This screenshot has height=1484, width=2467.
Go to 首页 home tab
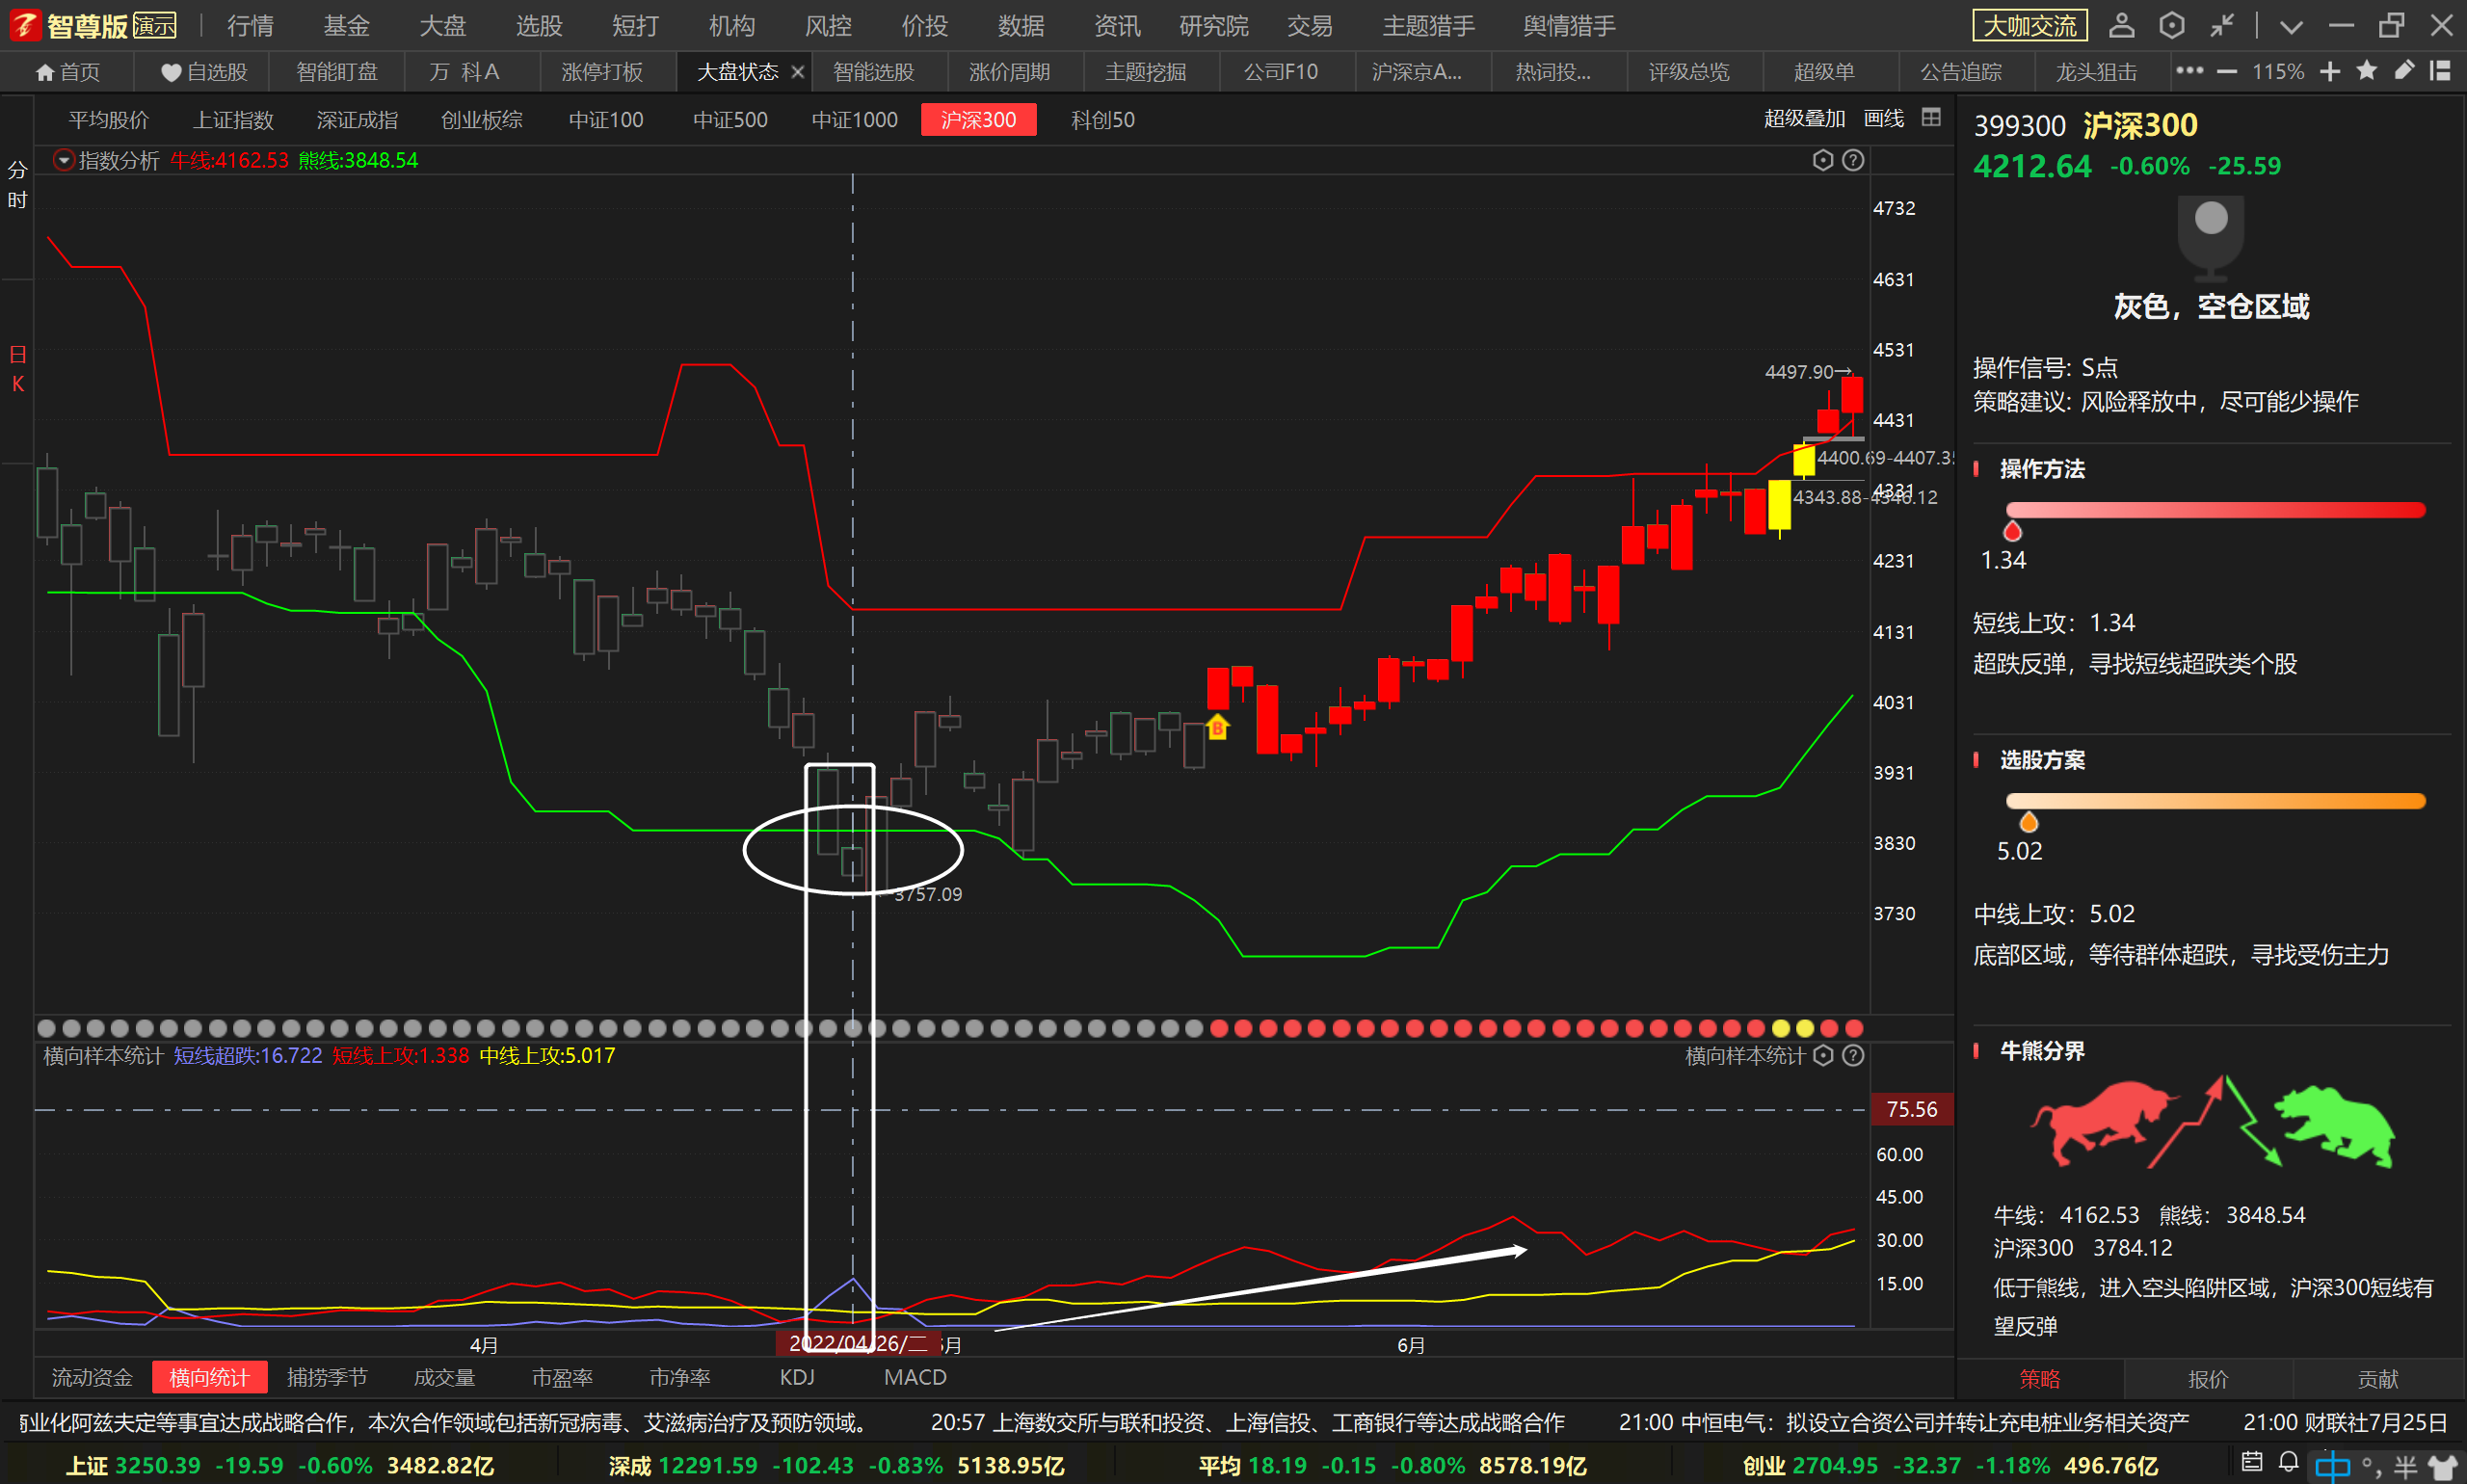(67, 72)
